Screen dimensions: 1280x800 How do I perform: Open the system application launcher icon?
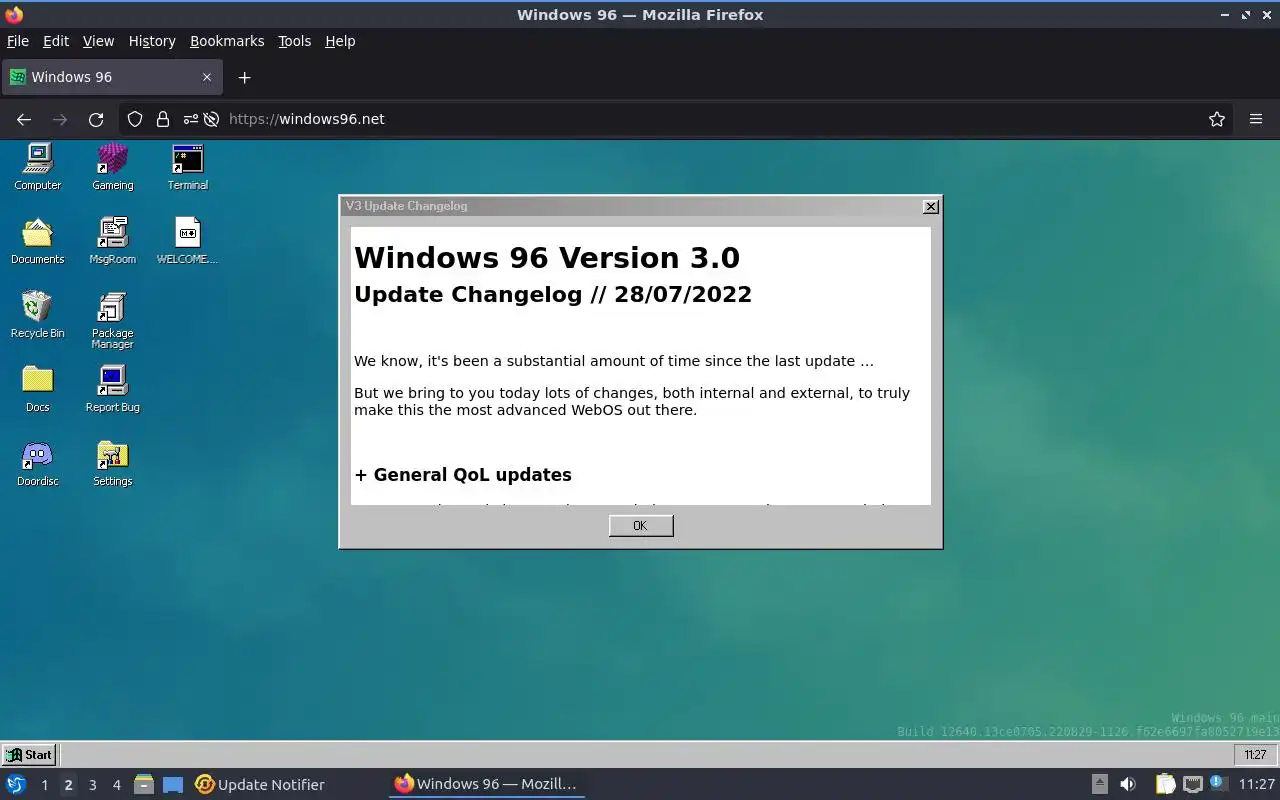[x=16, y=784]
